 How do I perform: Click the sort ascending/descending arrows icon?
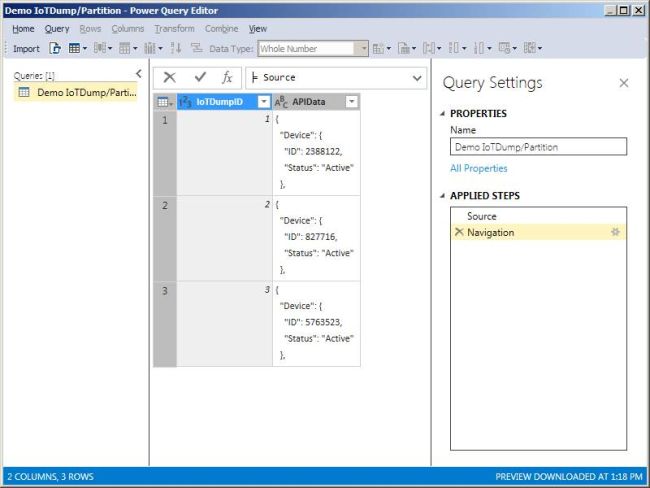click(176, 48)
